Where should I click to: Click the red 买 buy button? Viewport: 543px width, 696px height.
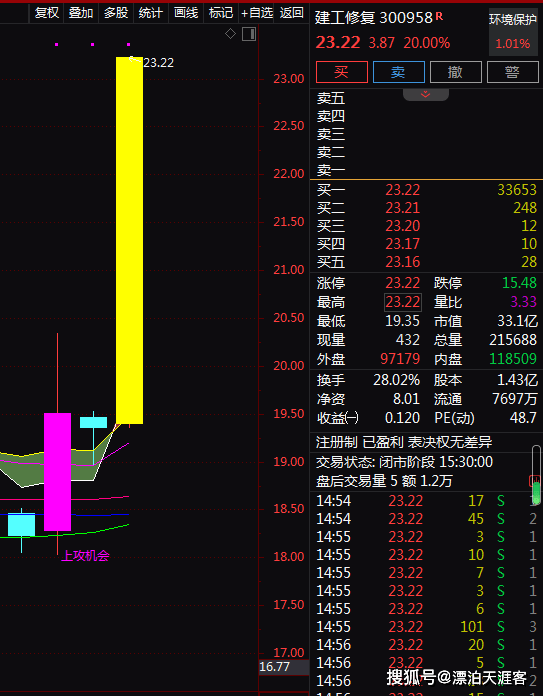tap(342, 72)
